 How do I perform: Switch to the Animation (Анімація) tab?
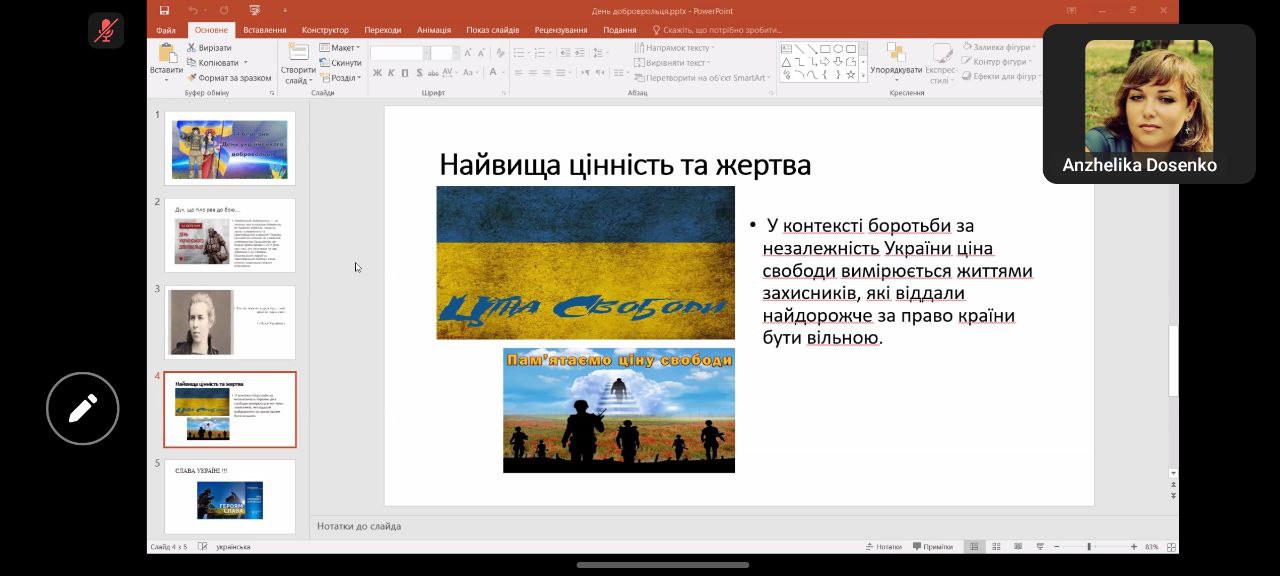point(433,30)
